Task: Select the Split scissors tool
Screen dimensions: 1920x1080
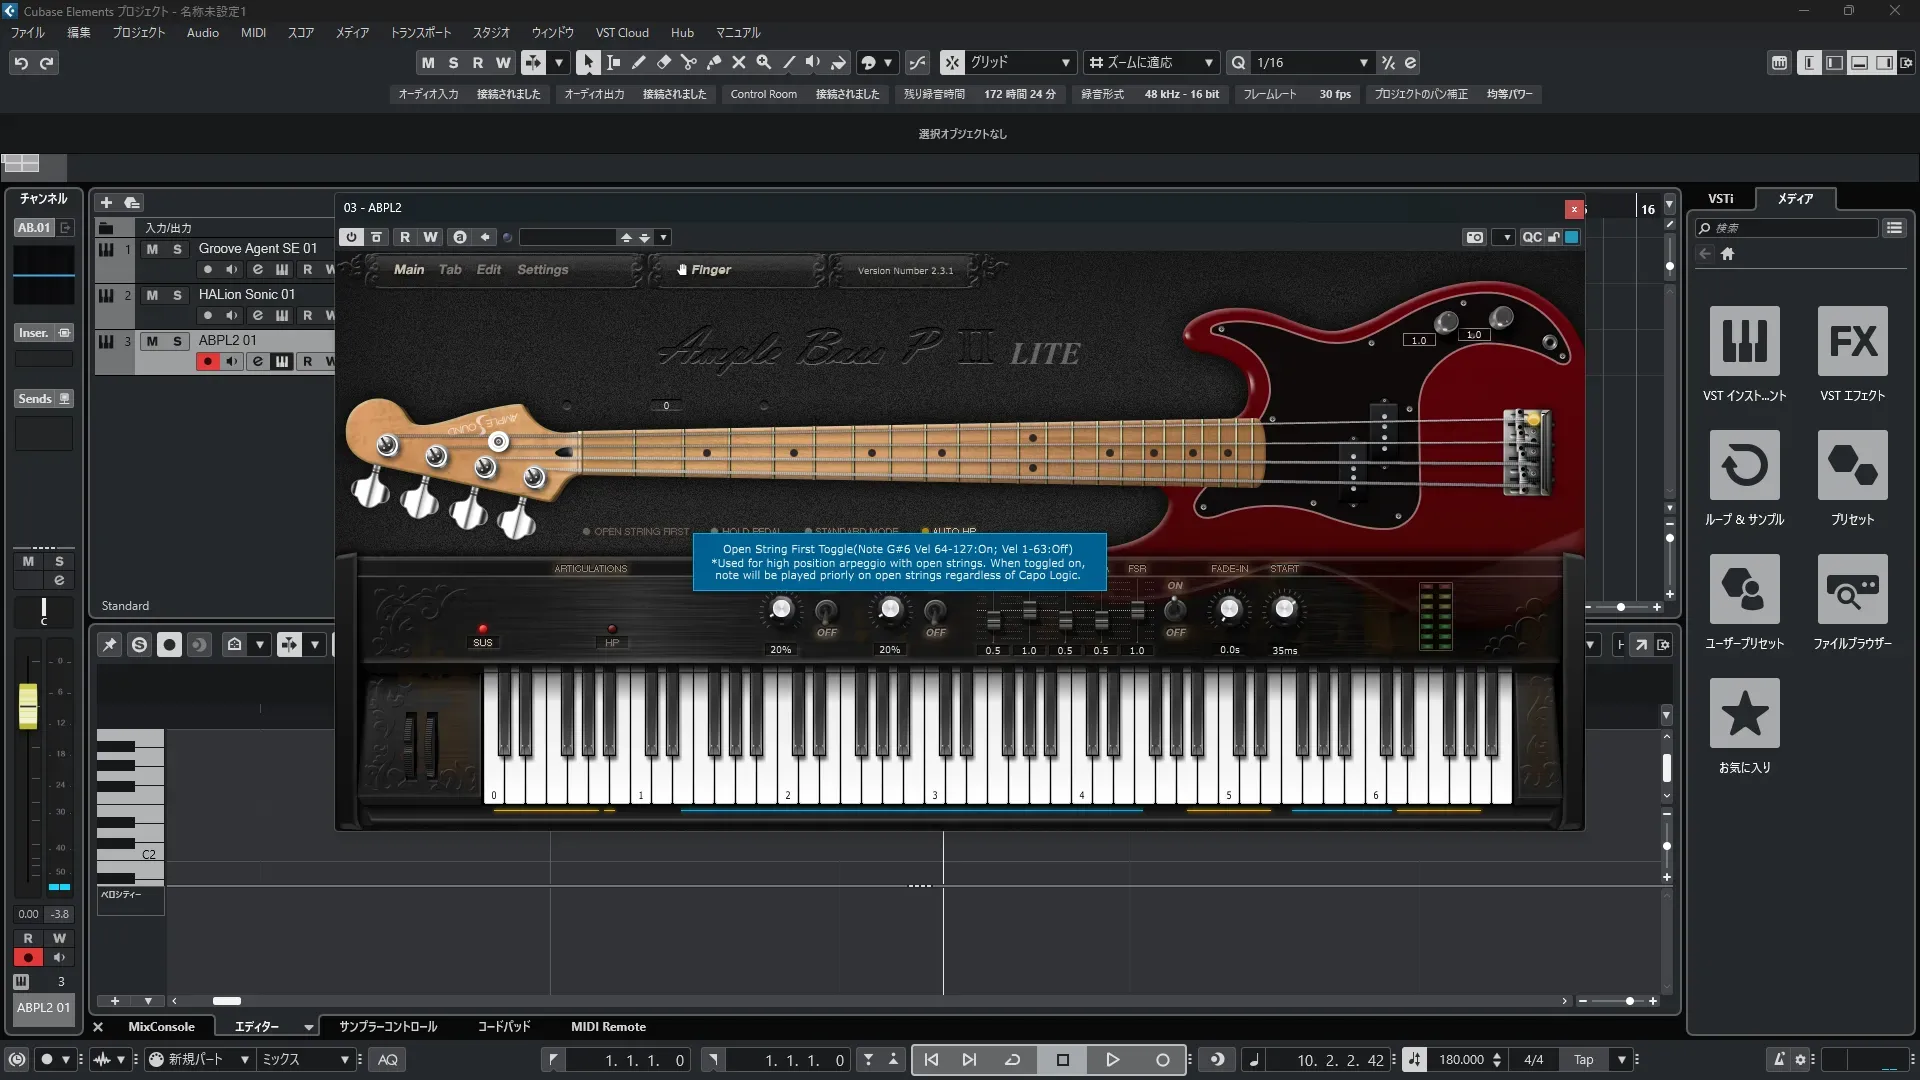Action: pyautogui.click(x=688, y=62)
